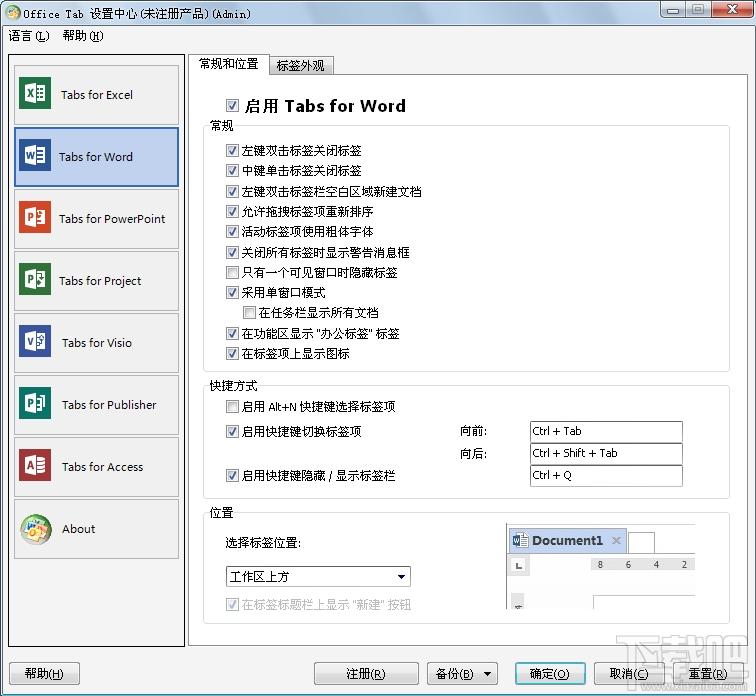
Task: Click the About section icon
Action: pyautogui.click(x=36, y=529)
